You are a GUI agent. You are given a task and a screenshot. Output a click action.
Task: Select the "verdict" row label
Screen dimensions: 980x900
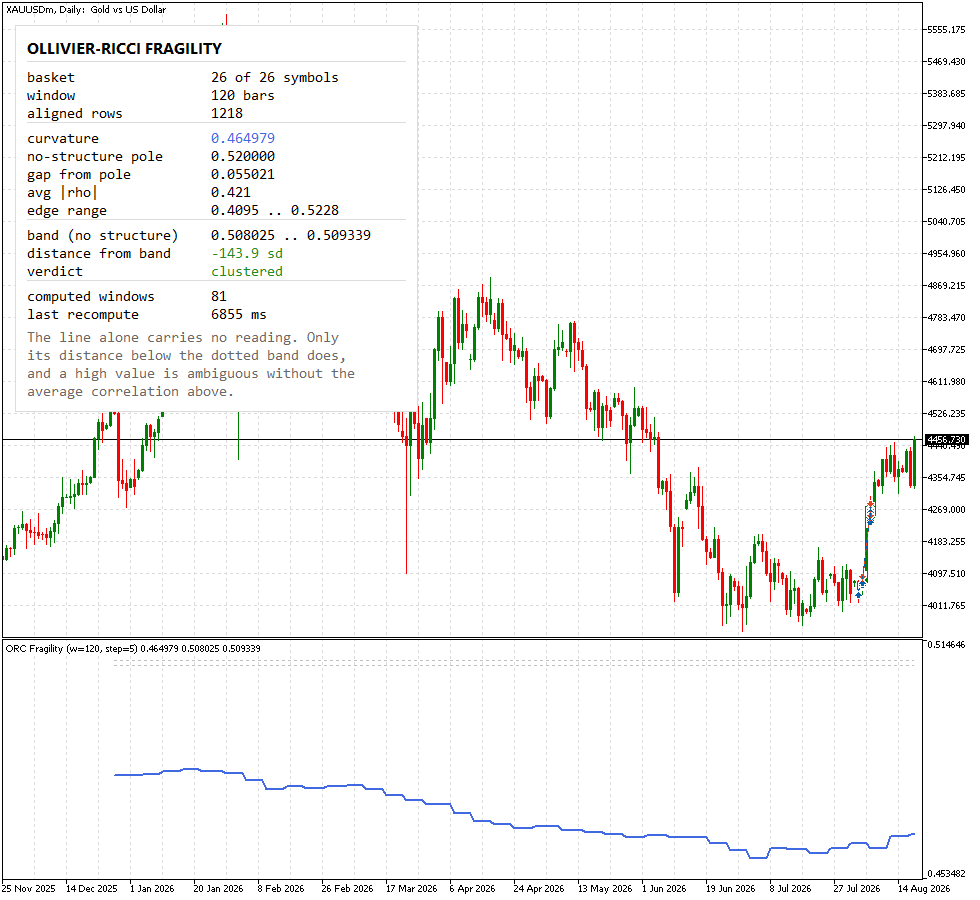(55, 272)
